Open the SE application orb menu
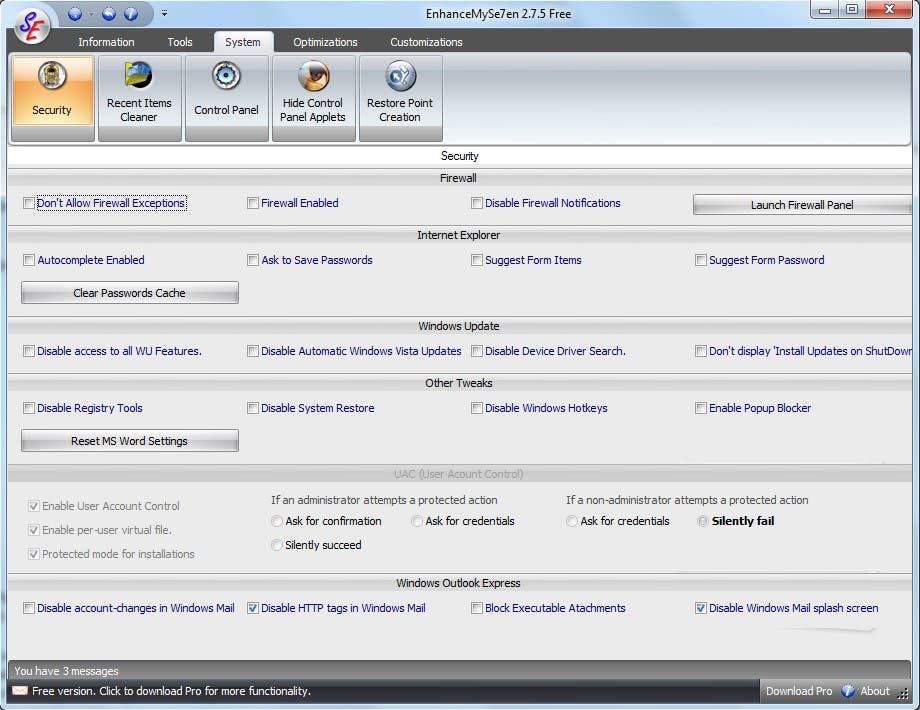 pos(32,26)
